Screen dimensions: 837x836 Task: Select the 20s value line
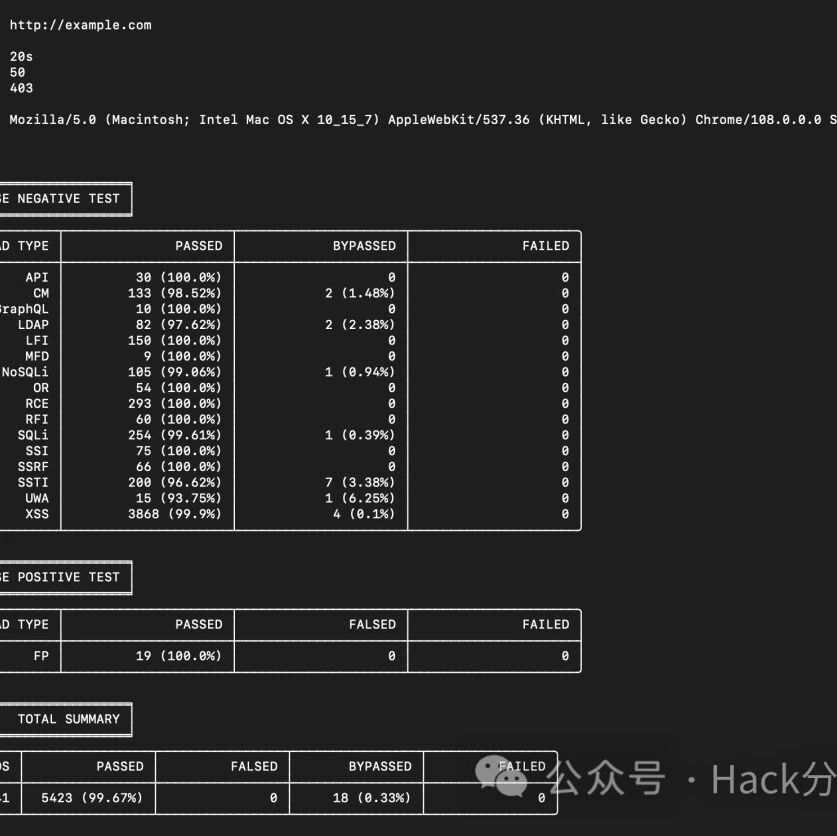coord(21,57)
